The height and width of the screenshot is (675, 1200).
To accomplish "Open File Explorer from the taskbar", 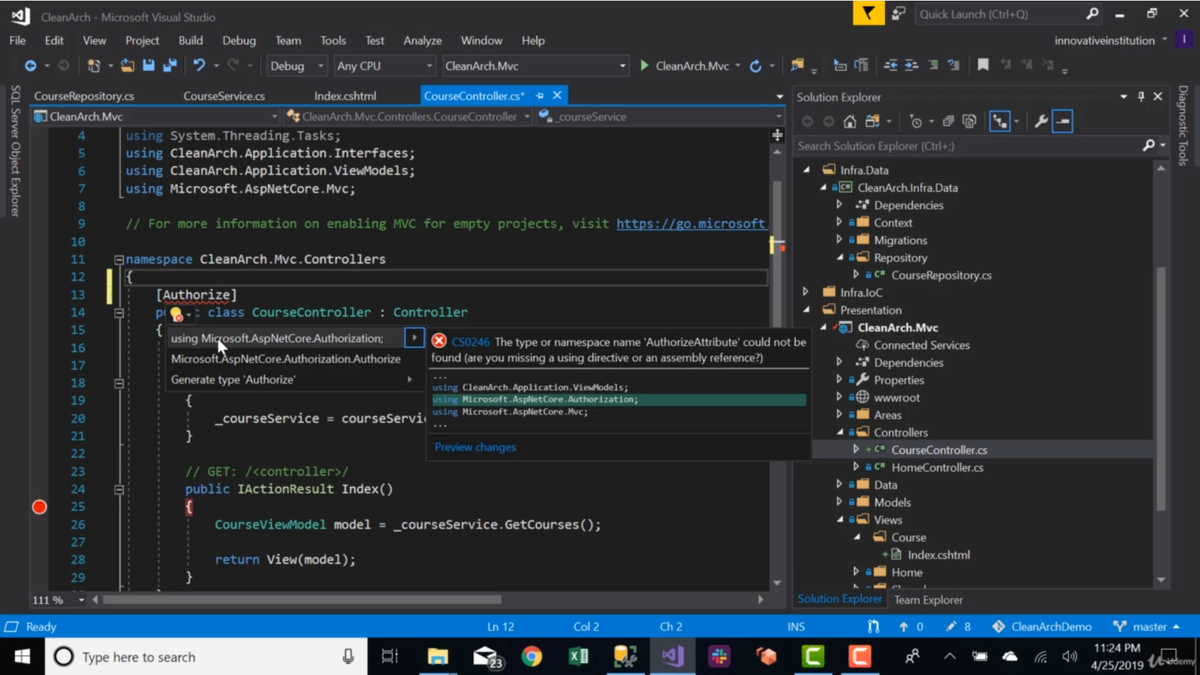I will [x=438, y=657].
